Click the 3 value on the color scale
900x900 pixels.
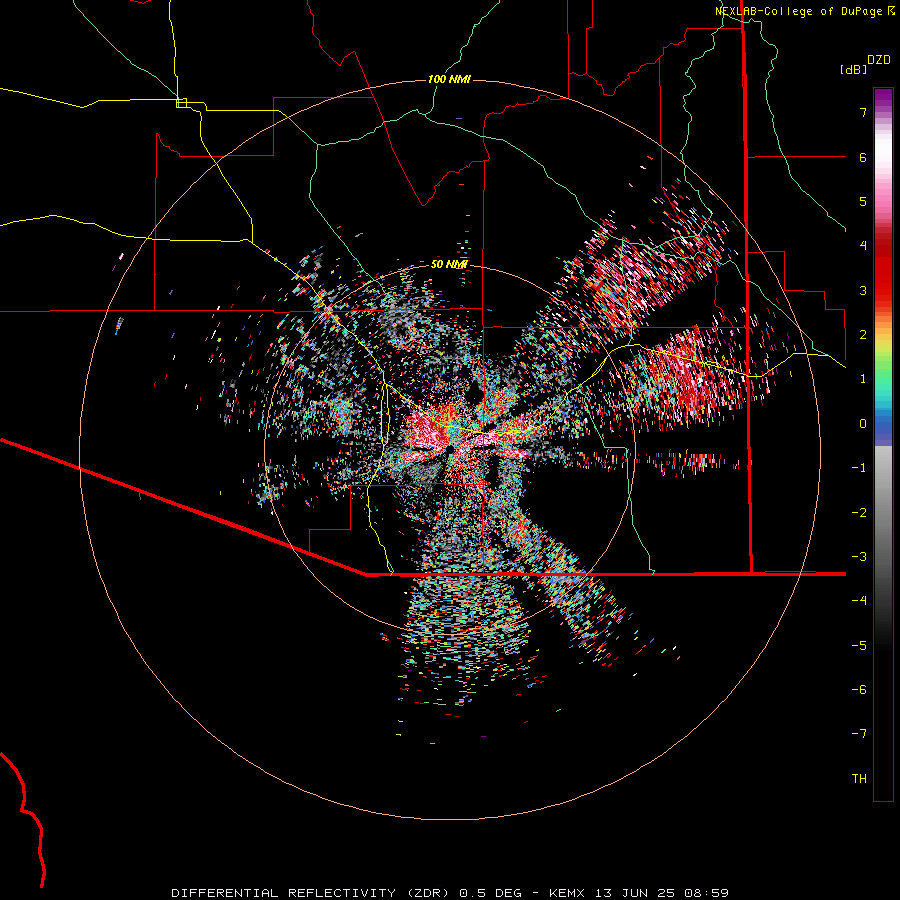click(x=863, y=290)
